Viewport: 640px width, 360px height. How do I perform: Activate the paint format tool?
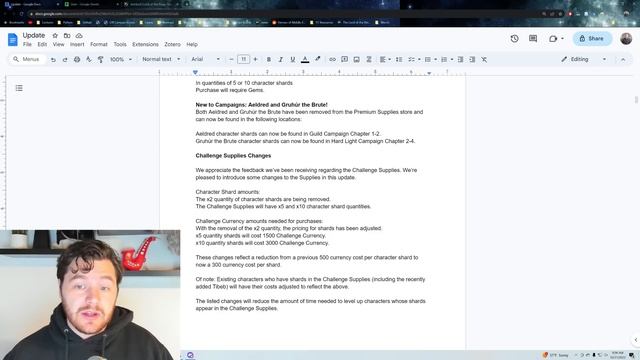(x=100, y=60)
